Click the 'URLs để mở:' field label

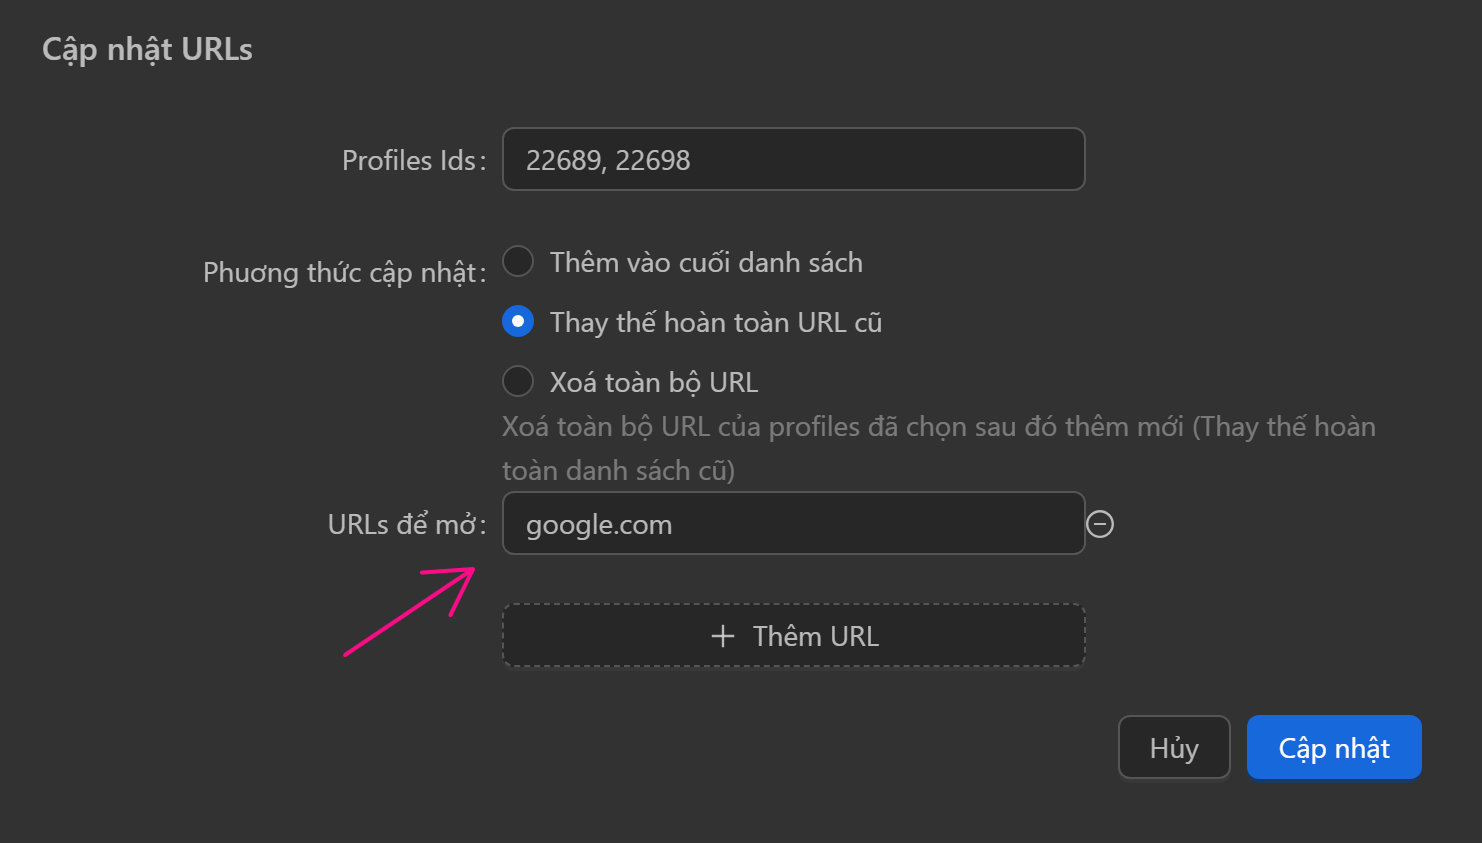tap(406, 524)
